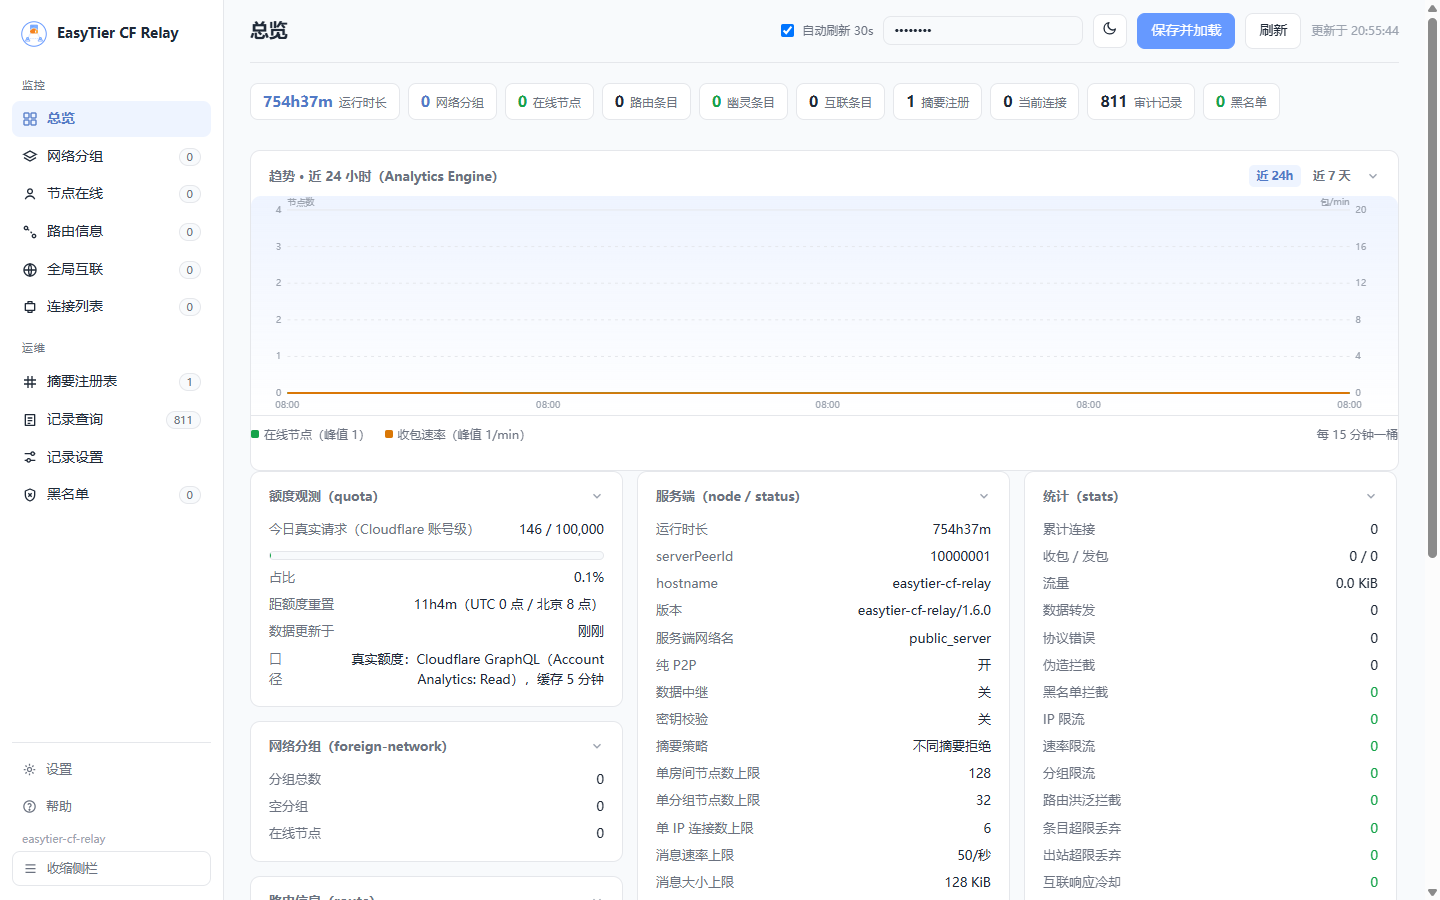The image size is (1440, 900).
Task: Open 路由信息 via its route icon
Action: 30,232
